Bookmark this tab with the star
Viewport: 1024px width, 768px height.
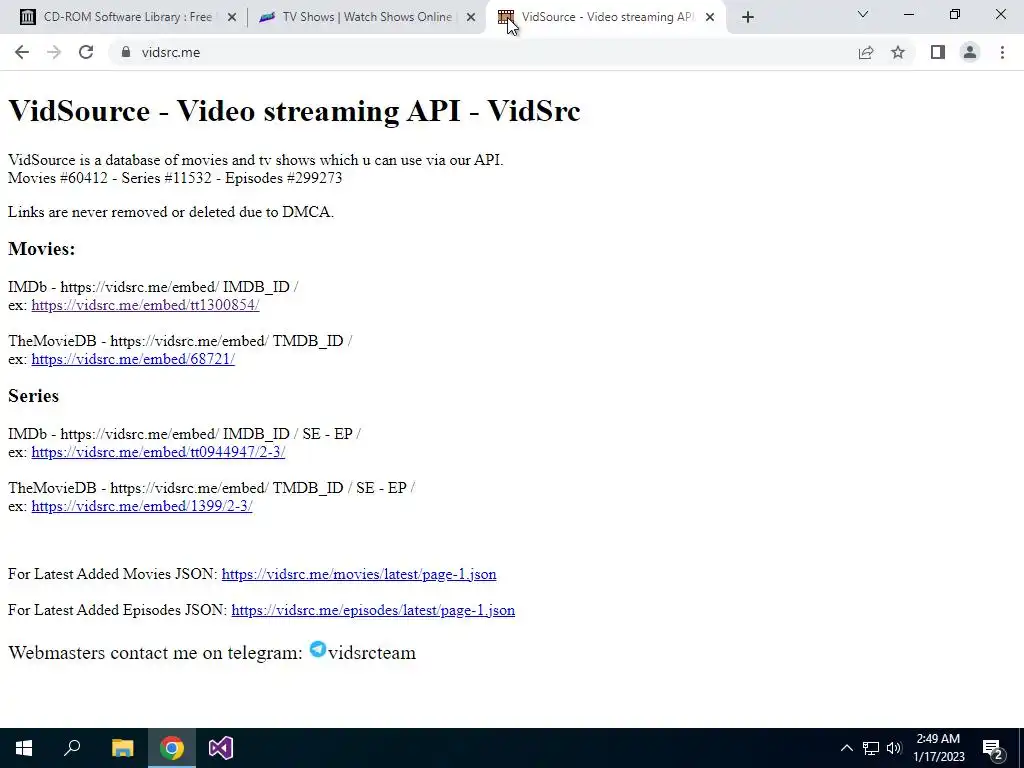(898, 52)
